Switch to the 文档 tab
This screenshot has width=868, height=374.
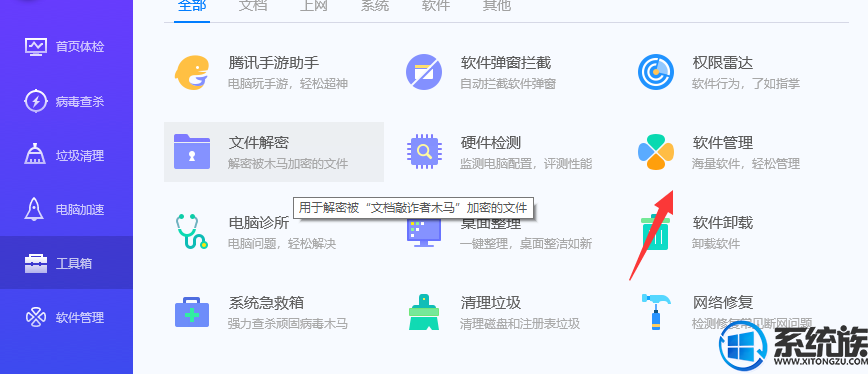[x=252, y=6]
